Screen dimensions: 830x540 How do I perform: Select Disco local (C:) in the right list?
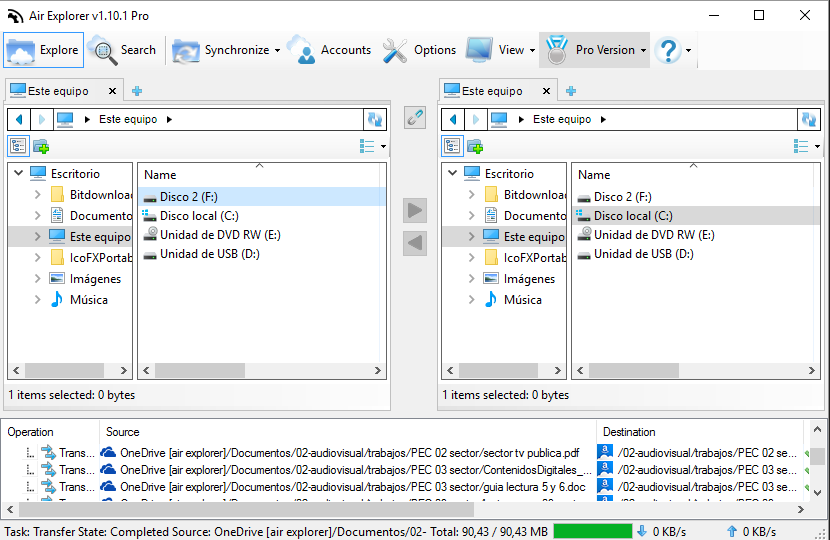696,215
